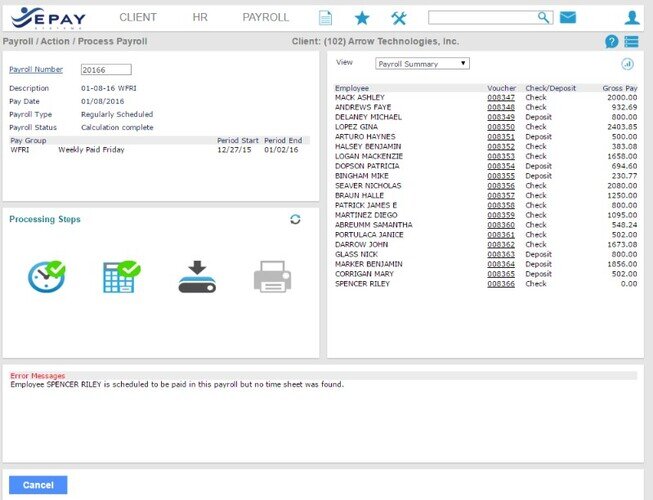This screenshot has height=500, width=653.
Task: Click the blue help question mark icon
Action: pyautogui.click(x=612, y=42)
